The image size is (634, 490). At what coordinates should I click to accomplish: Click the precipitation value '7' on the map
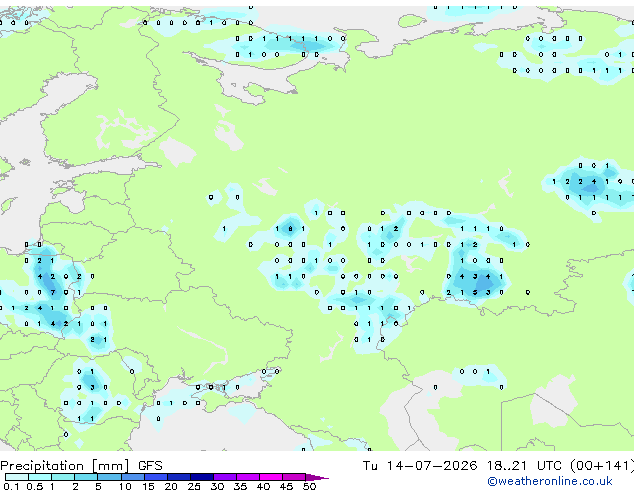[53, 292]
